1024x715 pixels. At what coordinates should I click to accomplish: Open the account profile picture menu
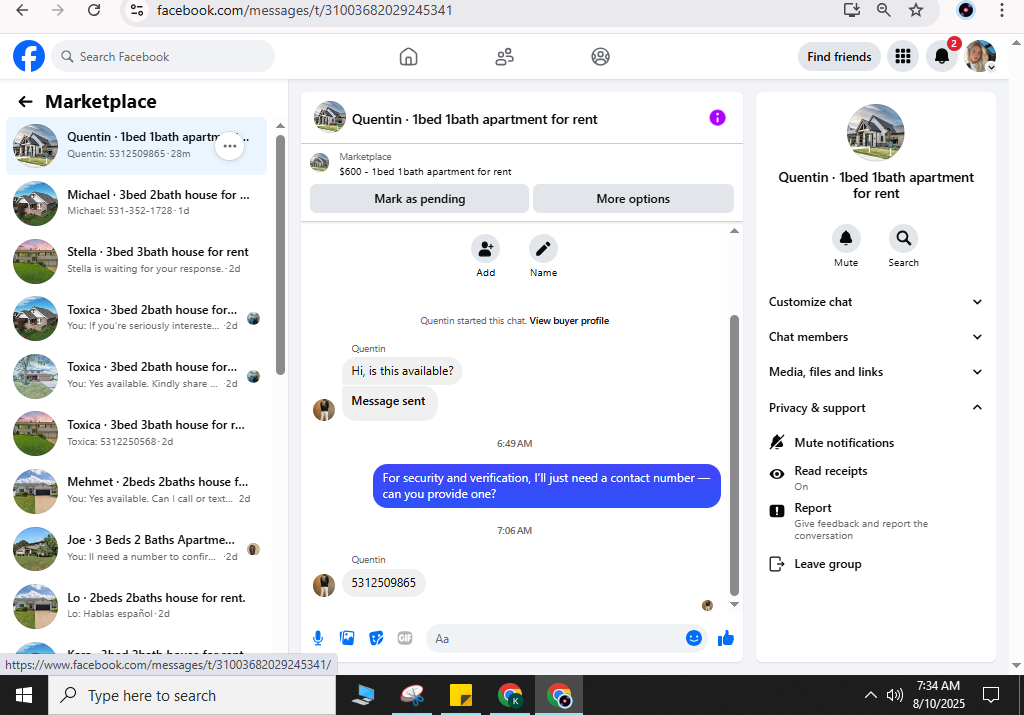pyautogui.click(x=980, y=57)
